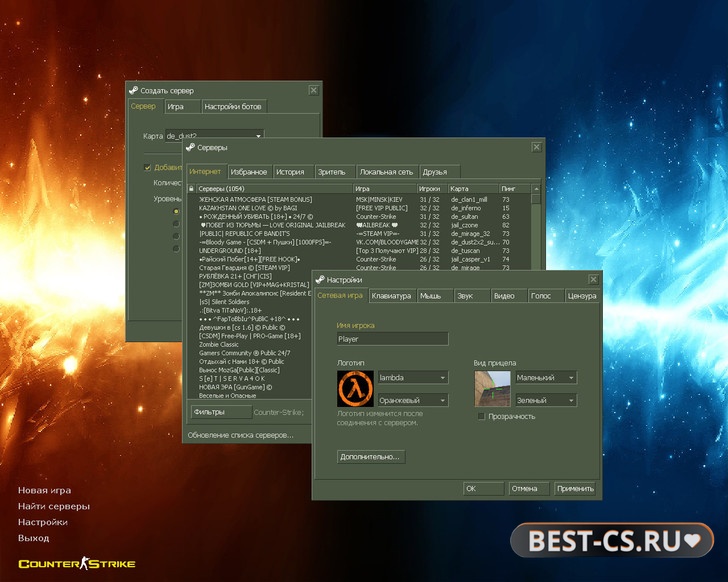The image size is (728, 582).
Task: Toggle the Добавить checkbox in Создать сервер
Action: tap(147, 167)
